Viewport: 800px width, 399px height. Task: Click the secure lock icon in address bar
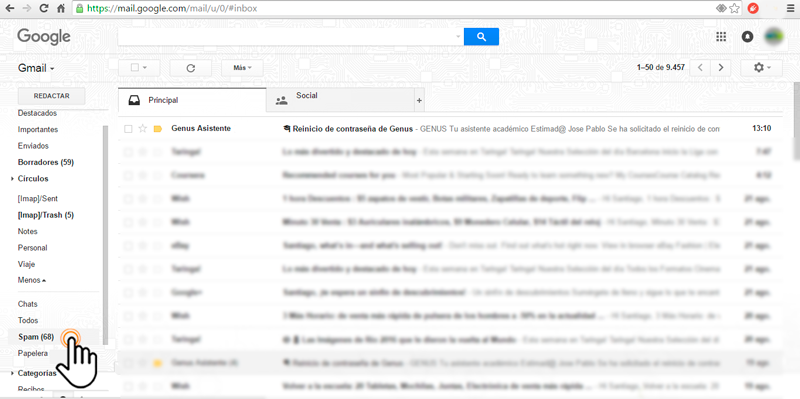click(79, 8)
